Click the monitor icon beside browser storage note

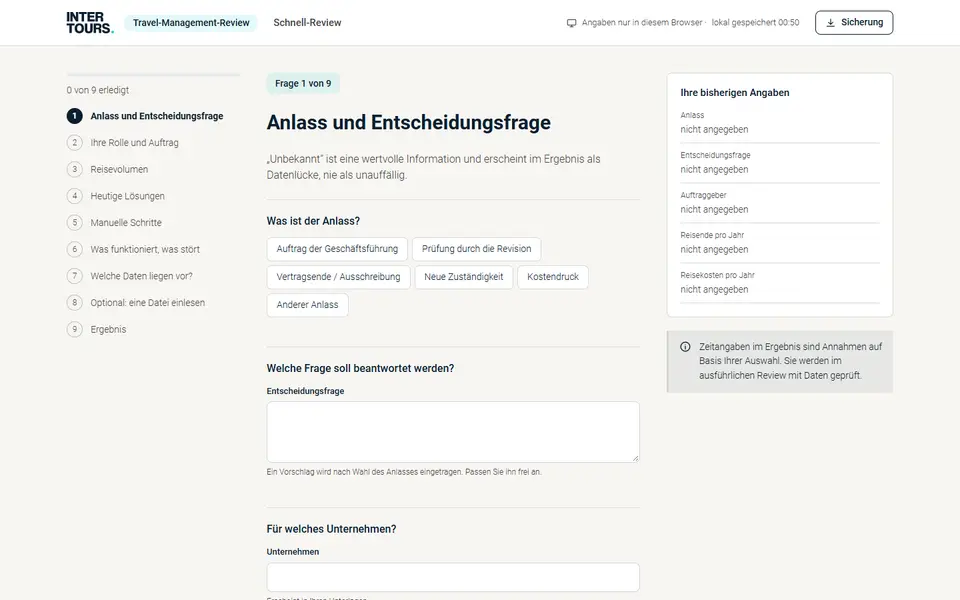point(571,23)
